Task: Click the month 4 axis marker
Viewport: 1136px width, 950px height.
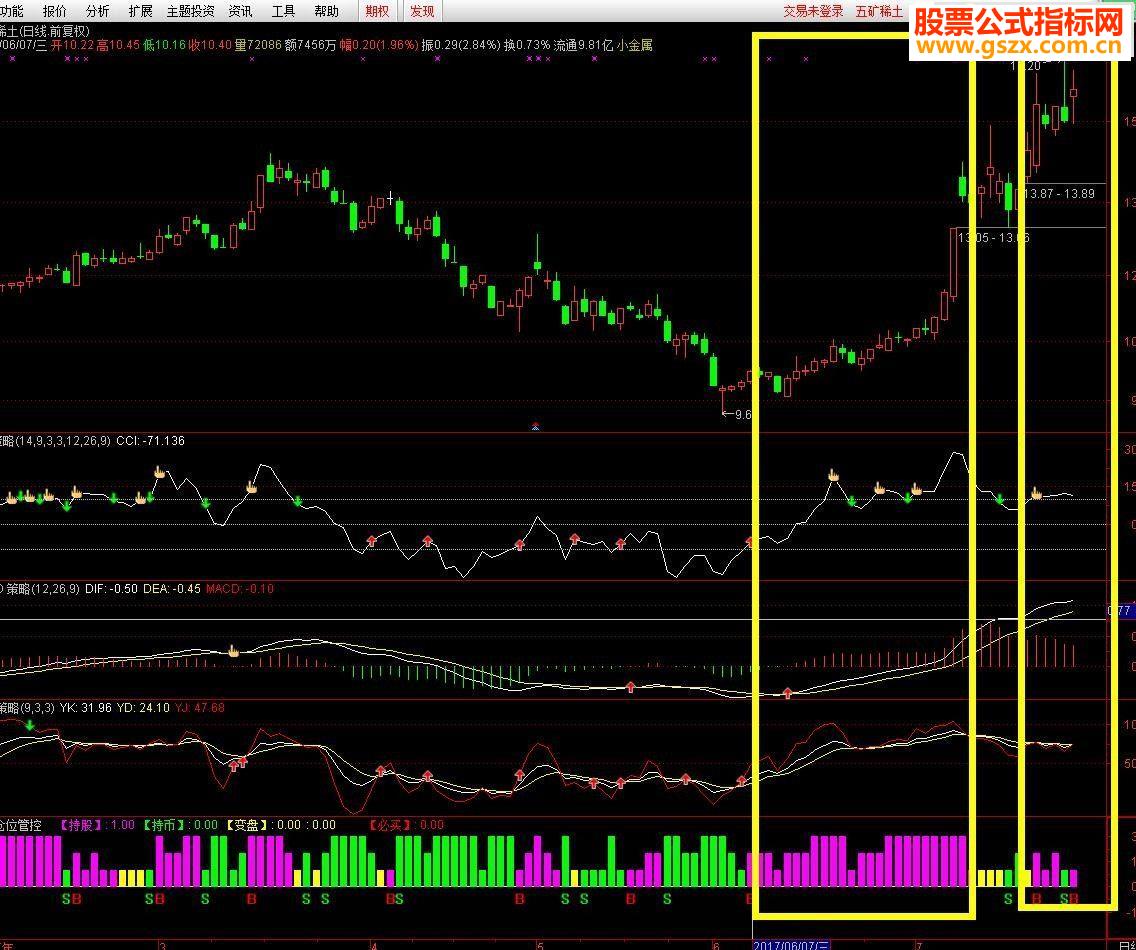Action: [374, 945]
